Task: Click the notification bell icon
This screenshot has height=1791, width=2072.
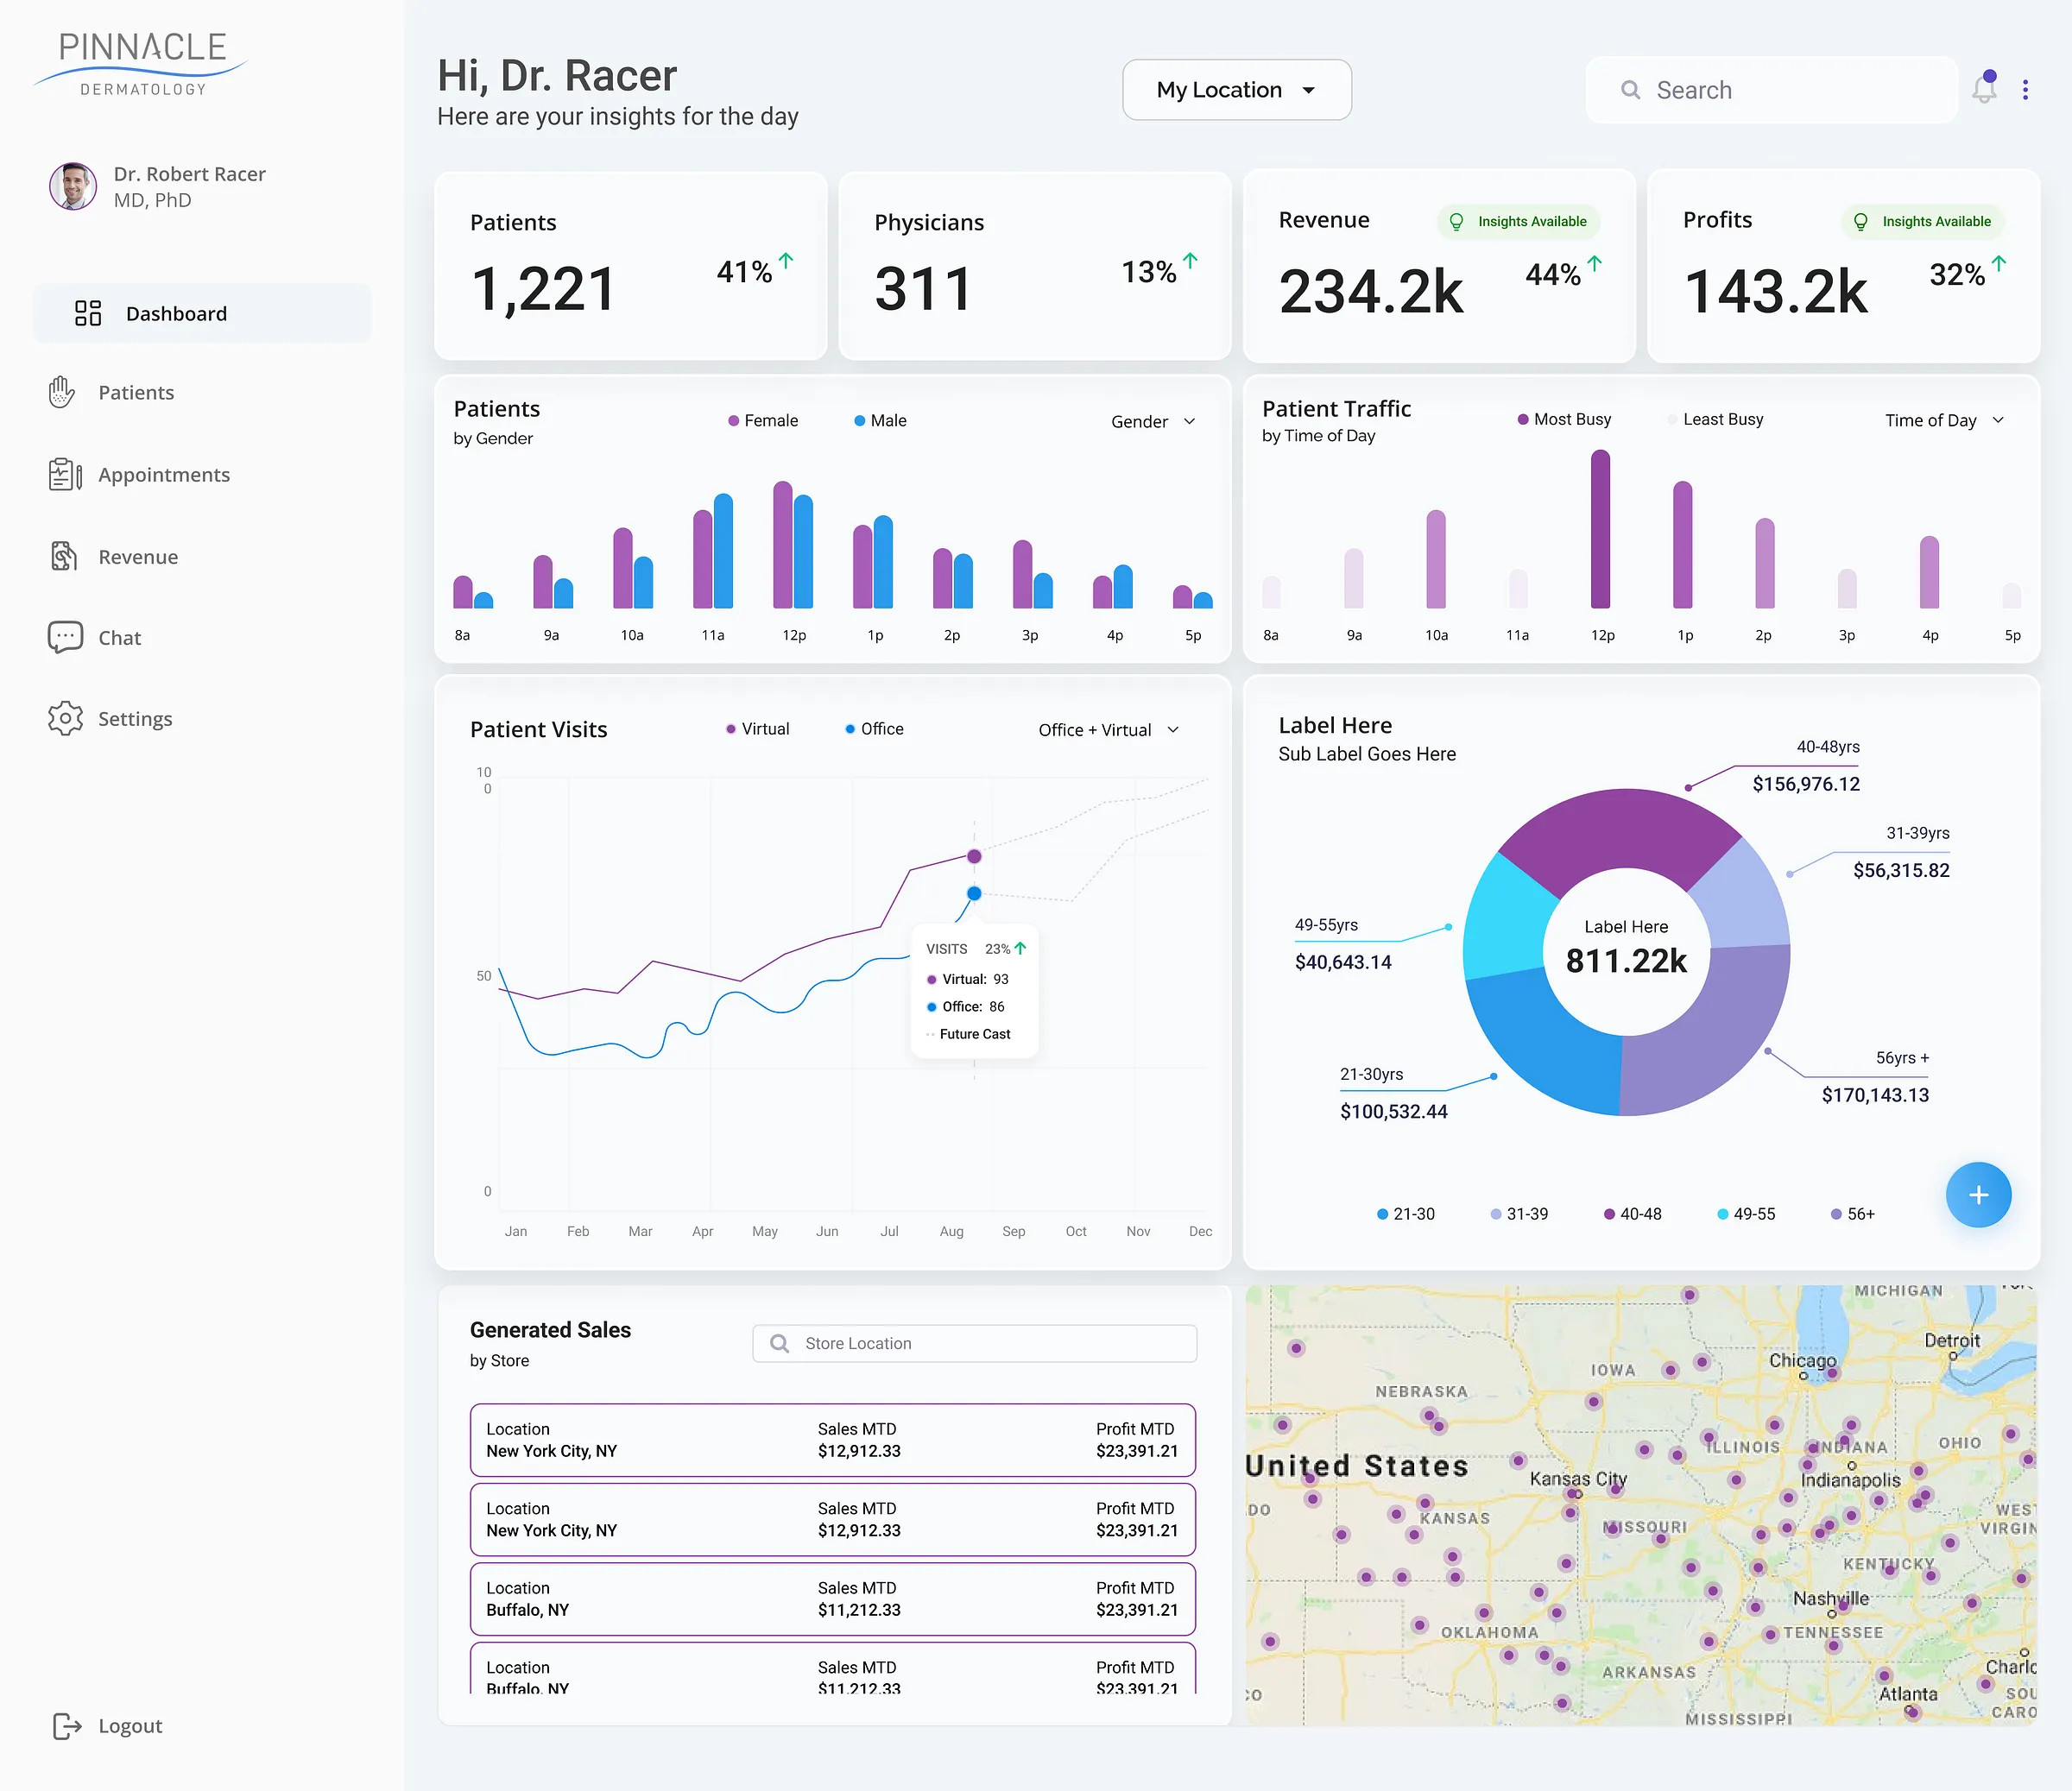Action: tap(1984, 90)
